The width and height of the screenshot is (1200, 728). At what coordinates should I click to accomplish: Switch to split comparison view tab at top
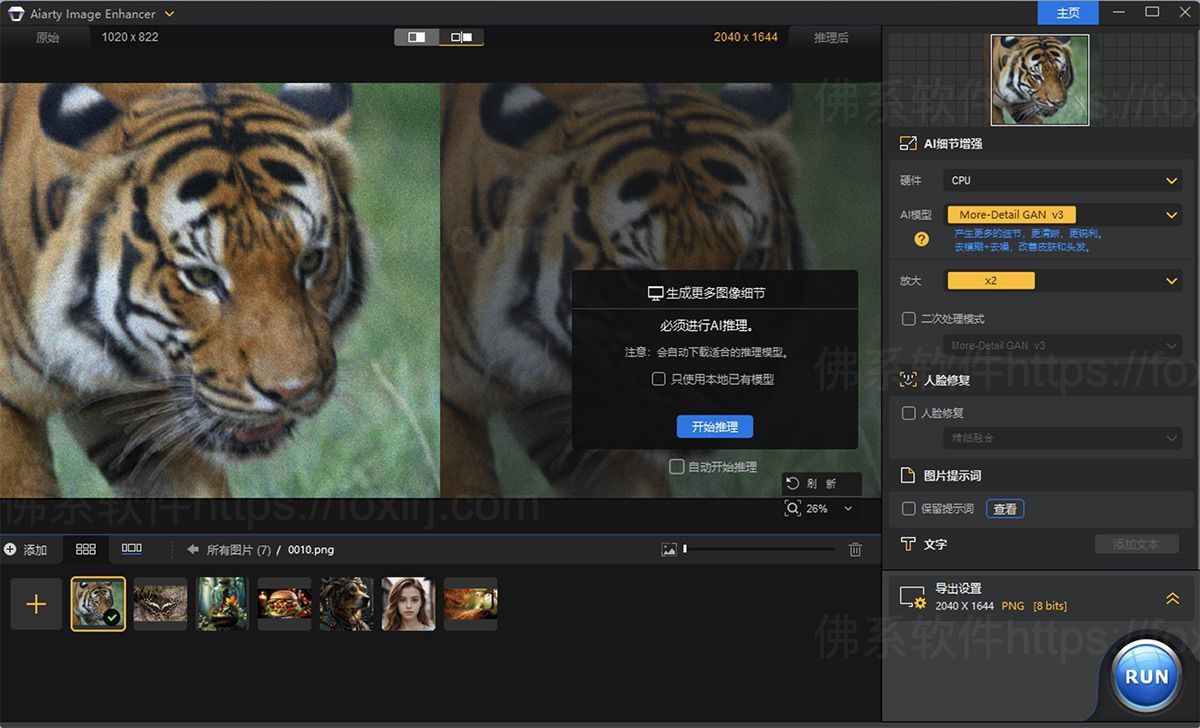click(x=464, y=34)
